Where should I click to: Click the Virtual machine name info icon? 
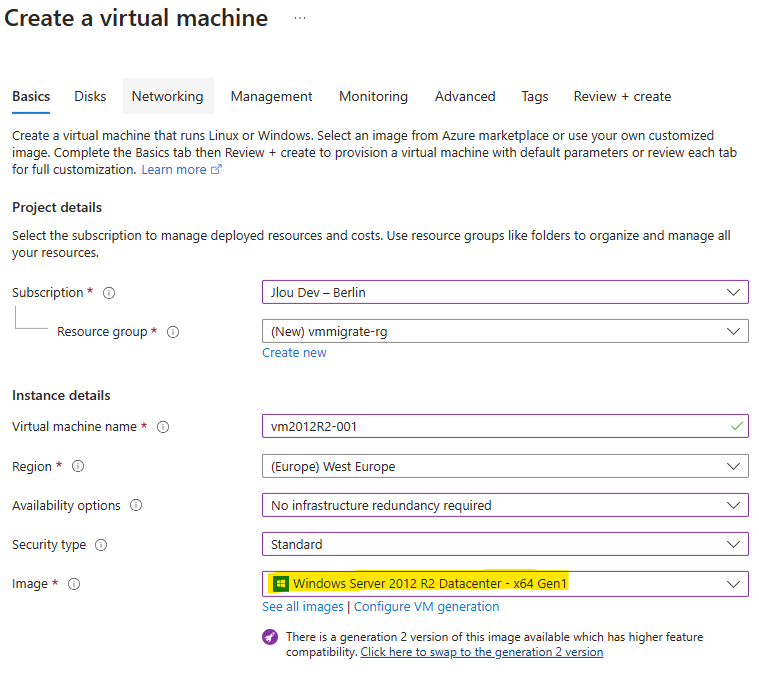(163, 427)
